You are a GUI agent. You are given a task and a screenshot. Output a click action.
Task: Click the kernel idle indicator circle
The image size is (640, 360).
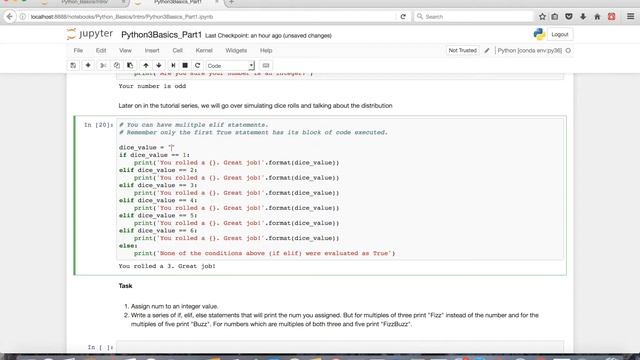point(568,51)
